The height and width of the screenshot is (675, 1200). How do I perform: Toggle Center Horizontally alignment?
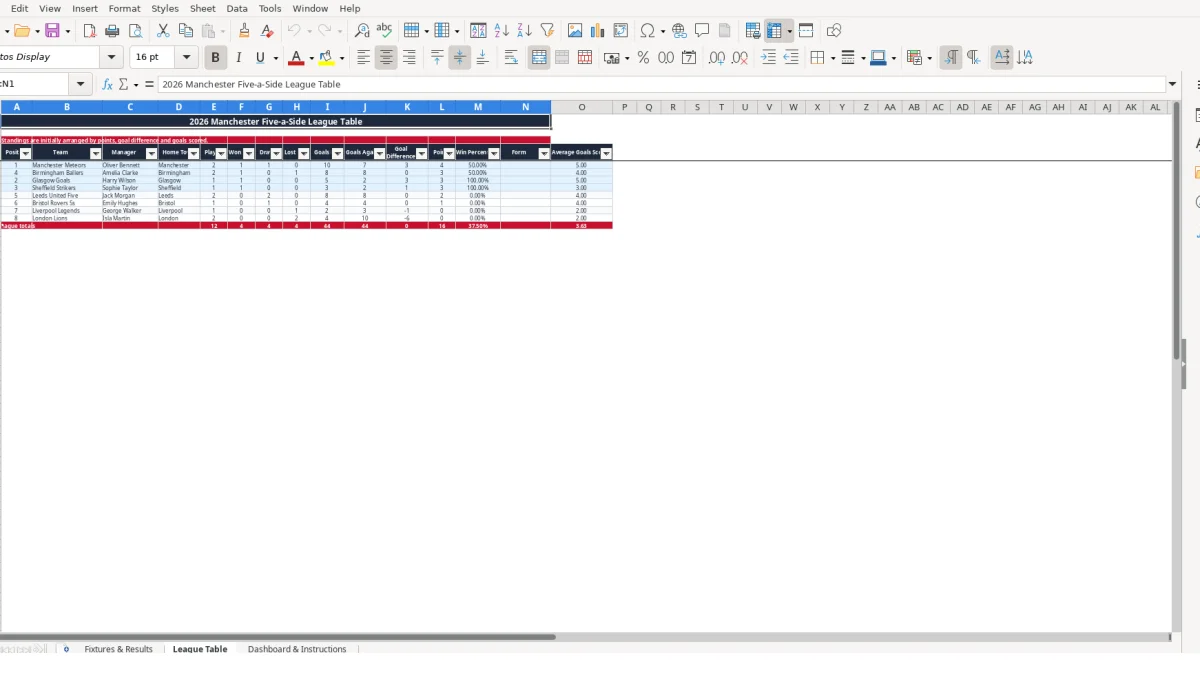tap(386, 58)
